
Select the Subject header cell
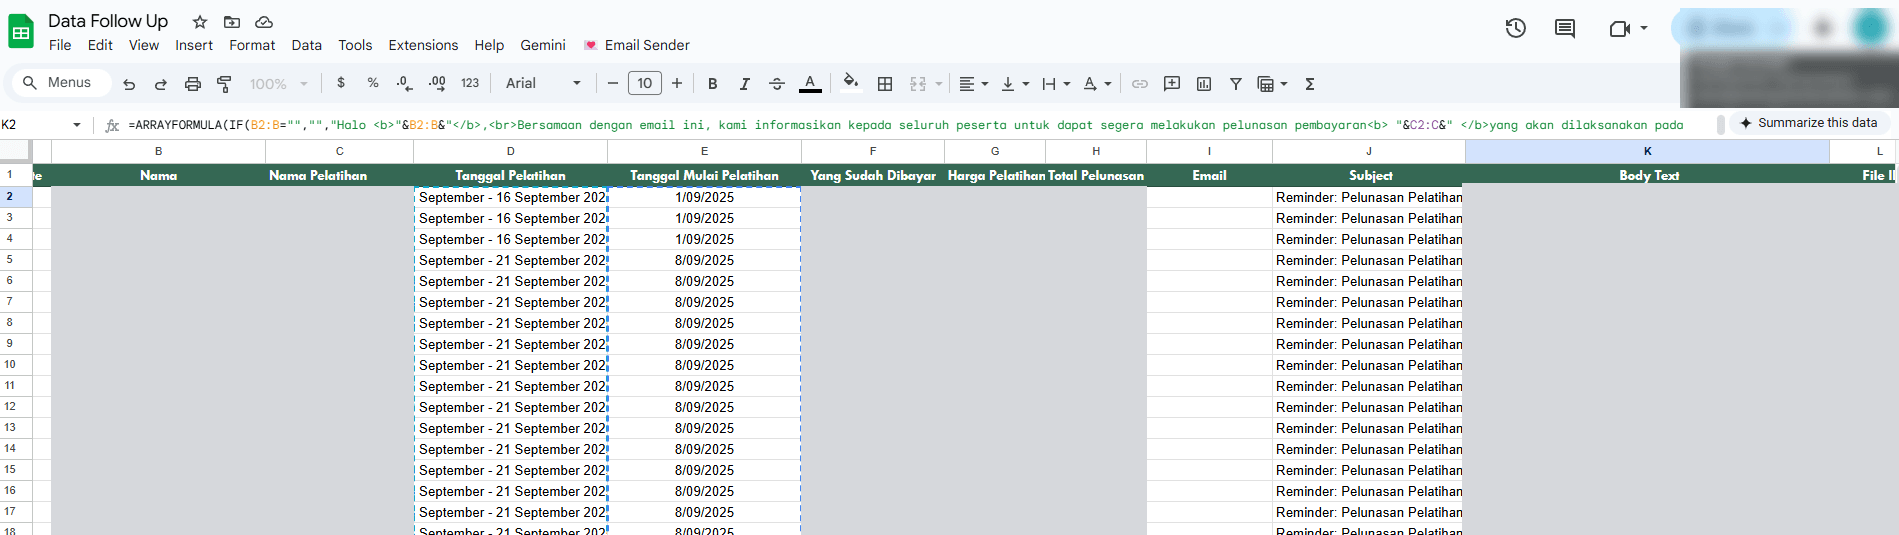(1369, 175)
